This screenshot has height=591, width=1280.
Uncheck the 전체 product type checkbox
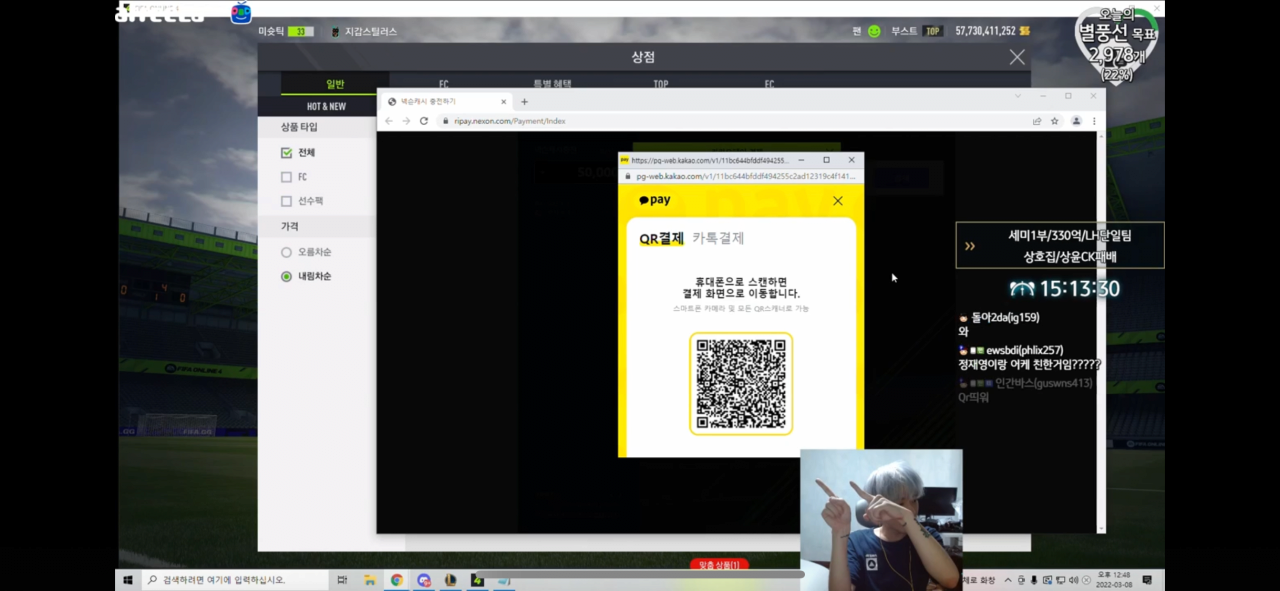pos(287,153)
